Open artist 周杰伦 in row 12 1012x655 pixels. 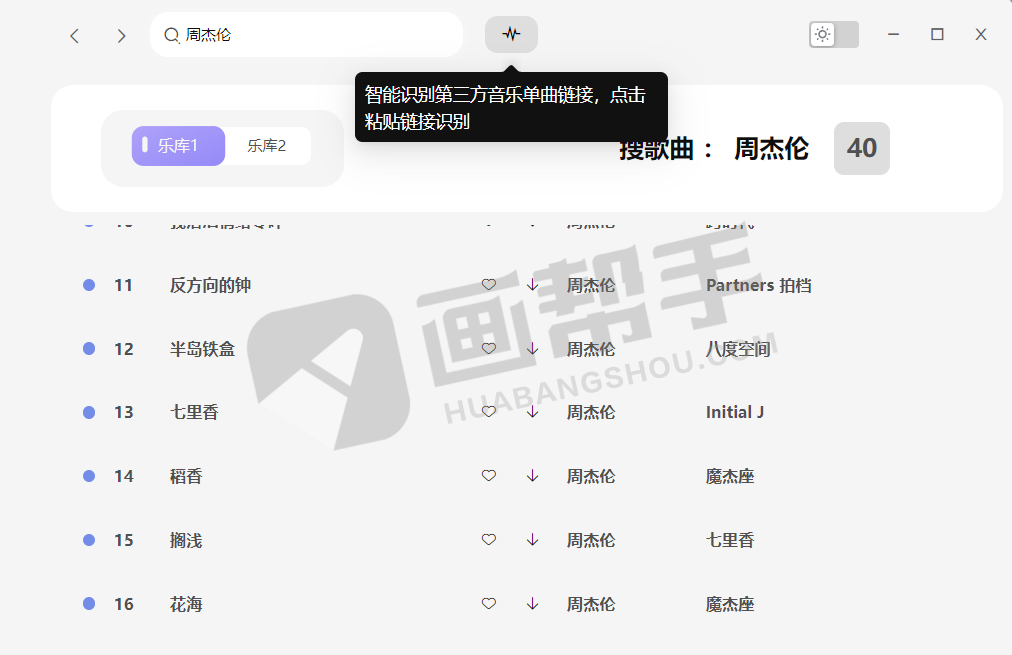tap(591, 349)
